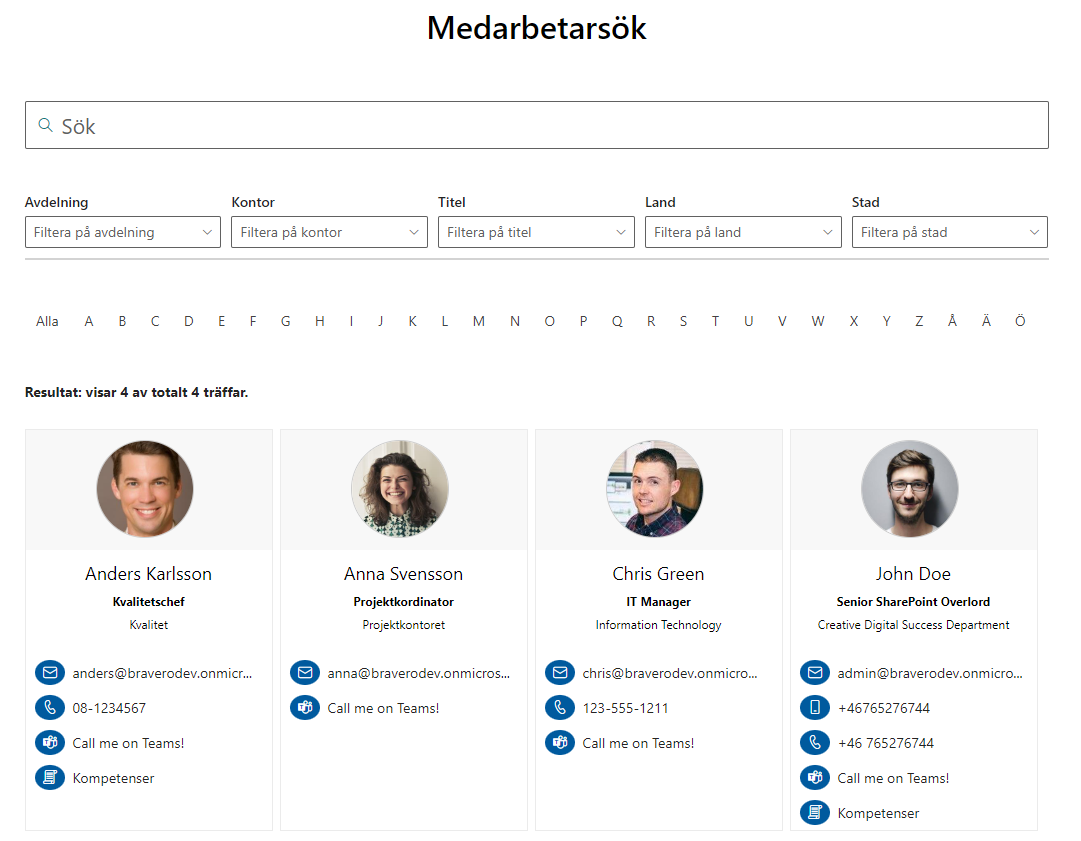The width and height of the screenshot is (1081, 841).
Task: Expand the Kontor filter dropdown
Action: (330, 232)
